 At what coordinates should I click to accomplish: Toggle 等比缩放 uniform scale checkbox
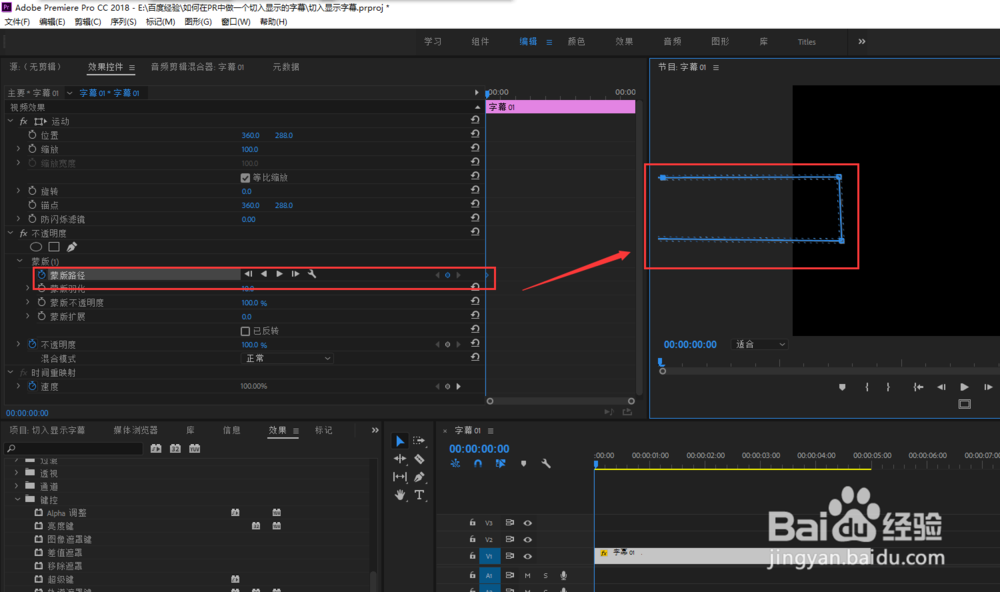coord(246,177)
